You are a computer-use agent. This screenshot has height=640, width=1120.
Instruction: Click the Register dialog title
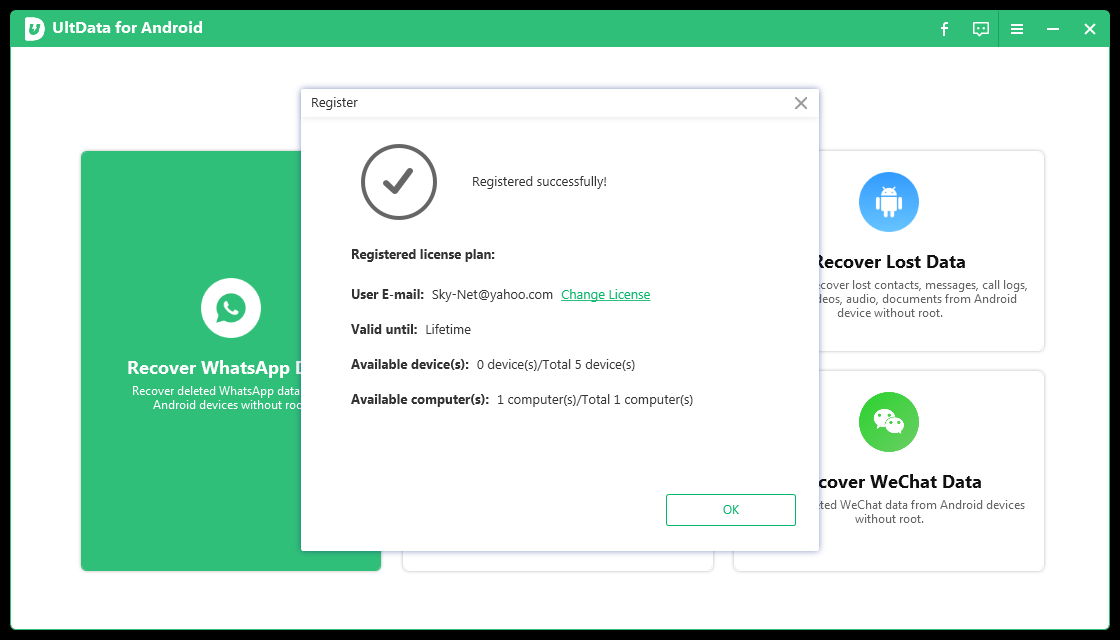(334, 103)
